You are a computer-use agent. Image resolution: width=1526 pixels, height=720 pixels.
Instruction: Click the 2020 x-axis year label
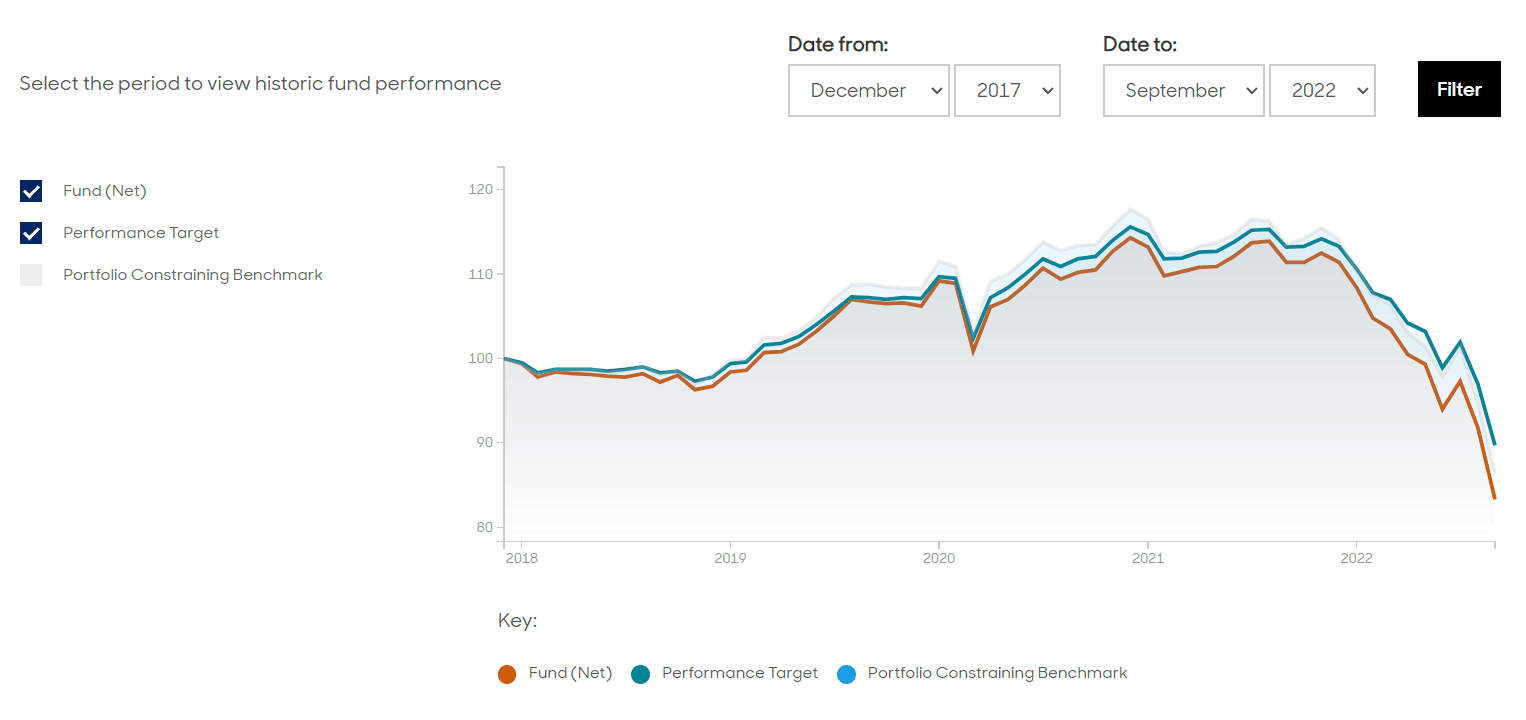(x=939, y=558)
